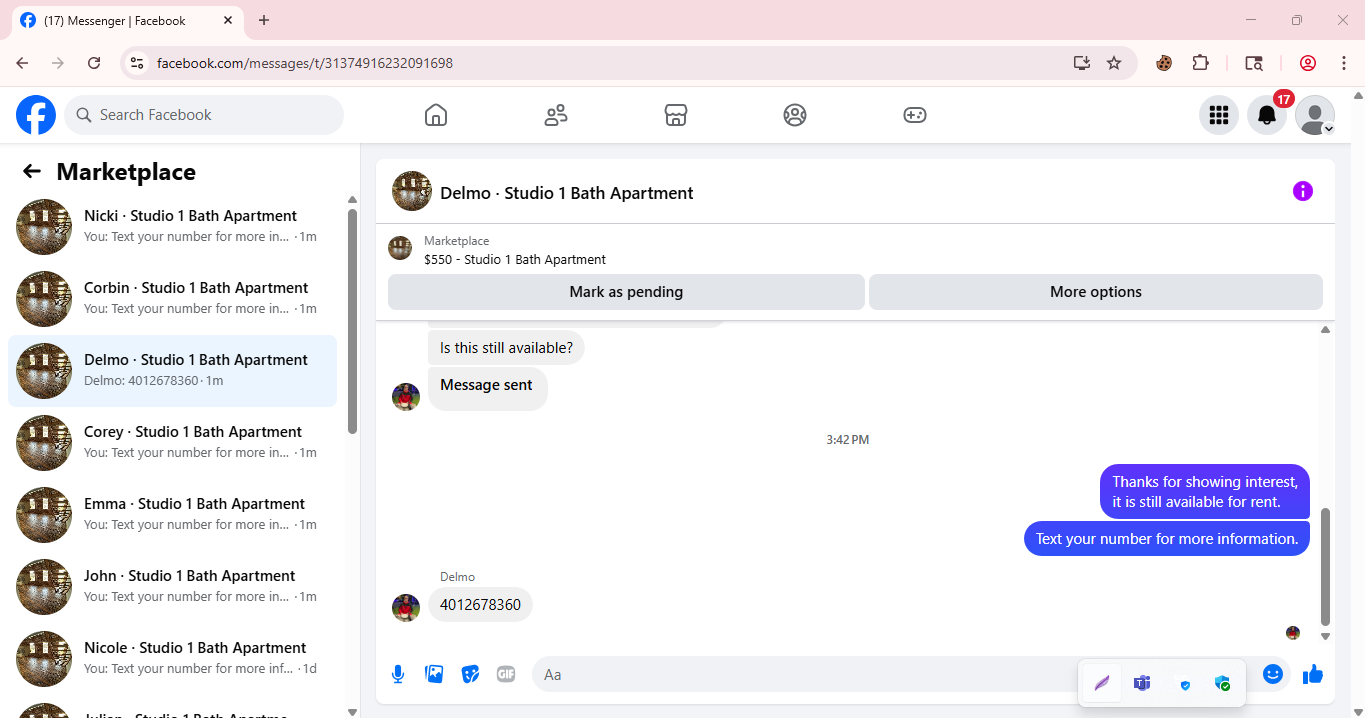
Task: Click chat scrollbar up arrow
Action: pyautogui.click(x=1326, y=329)
